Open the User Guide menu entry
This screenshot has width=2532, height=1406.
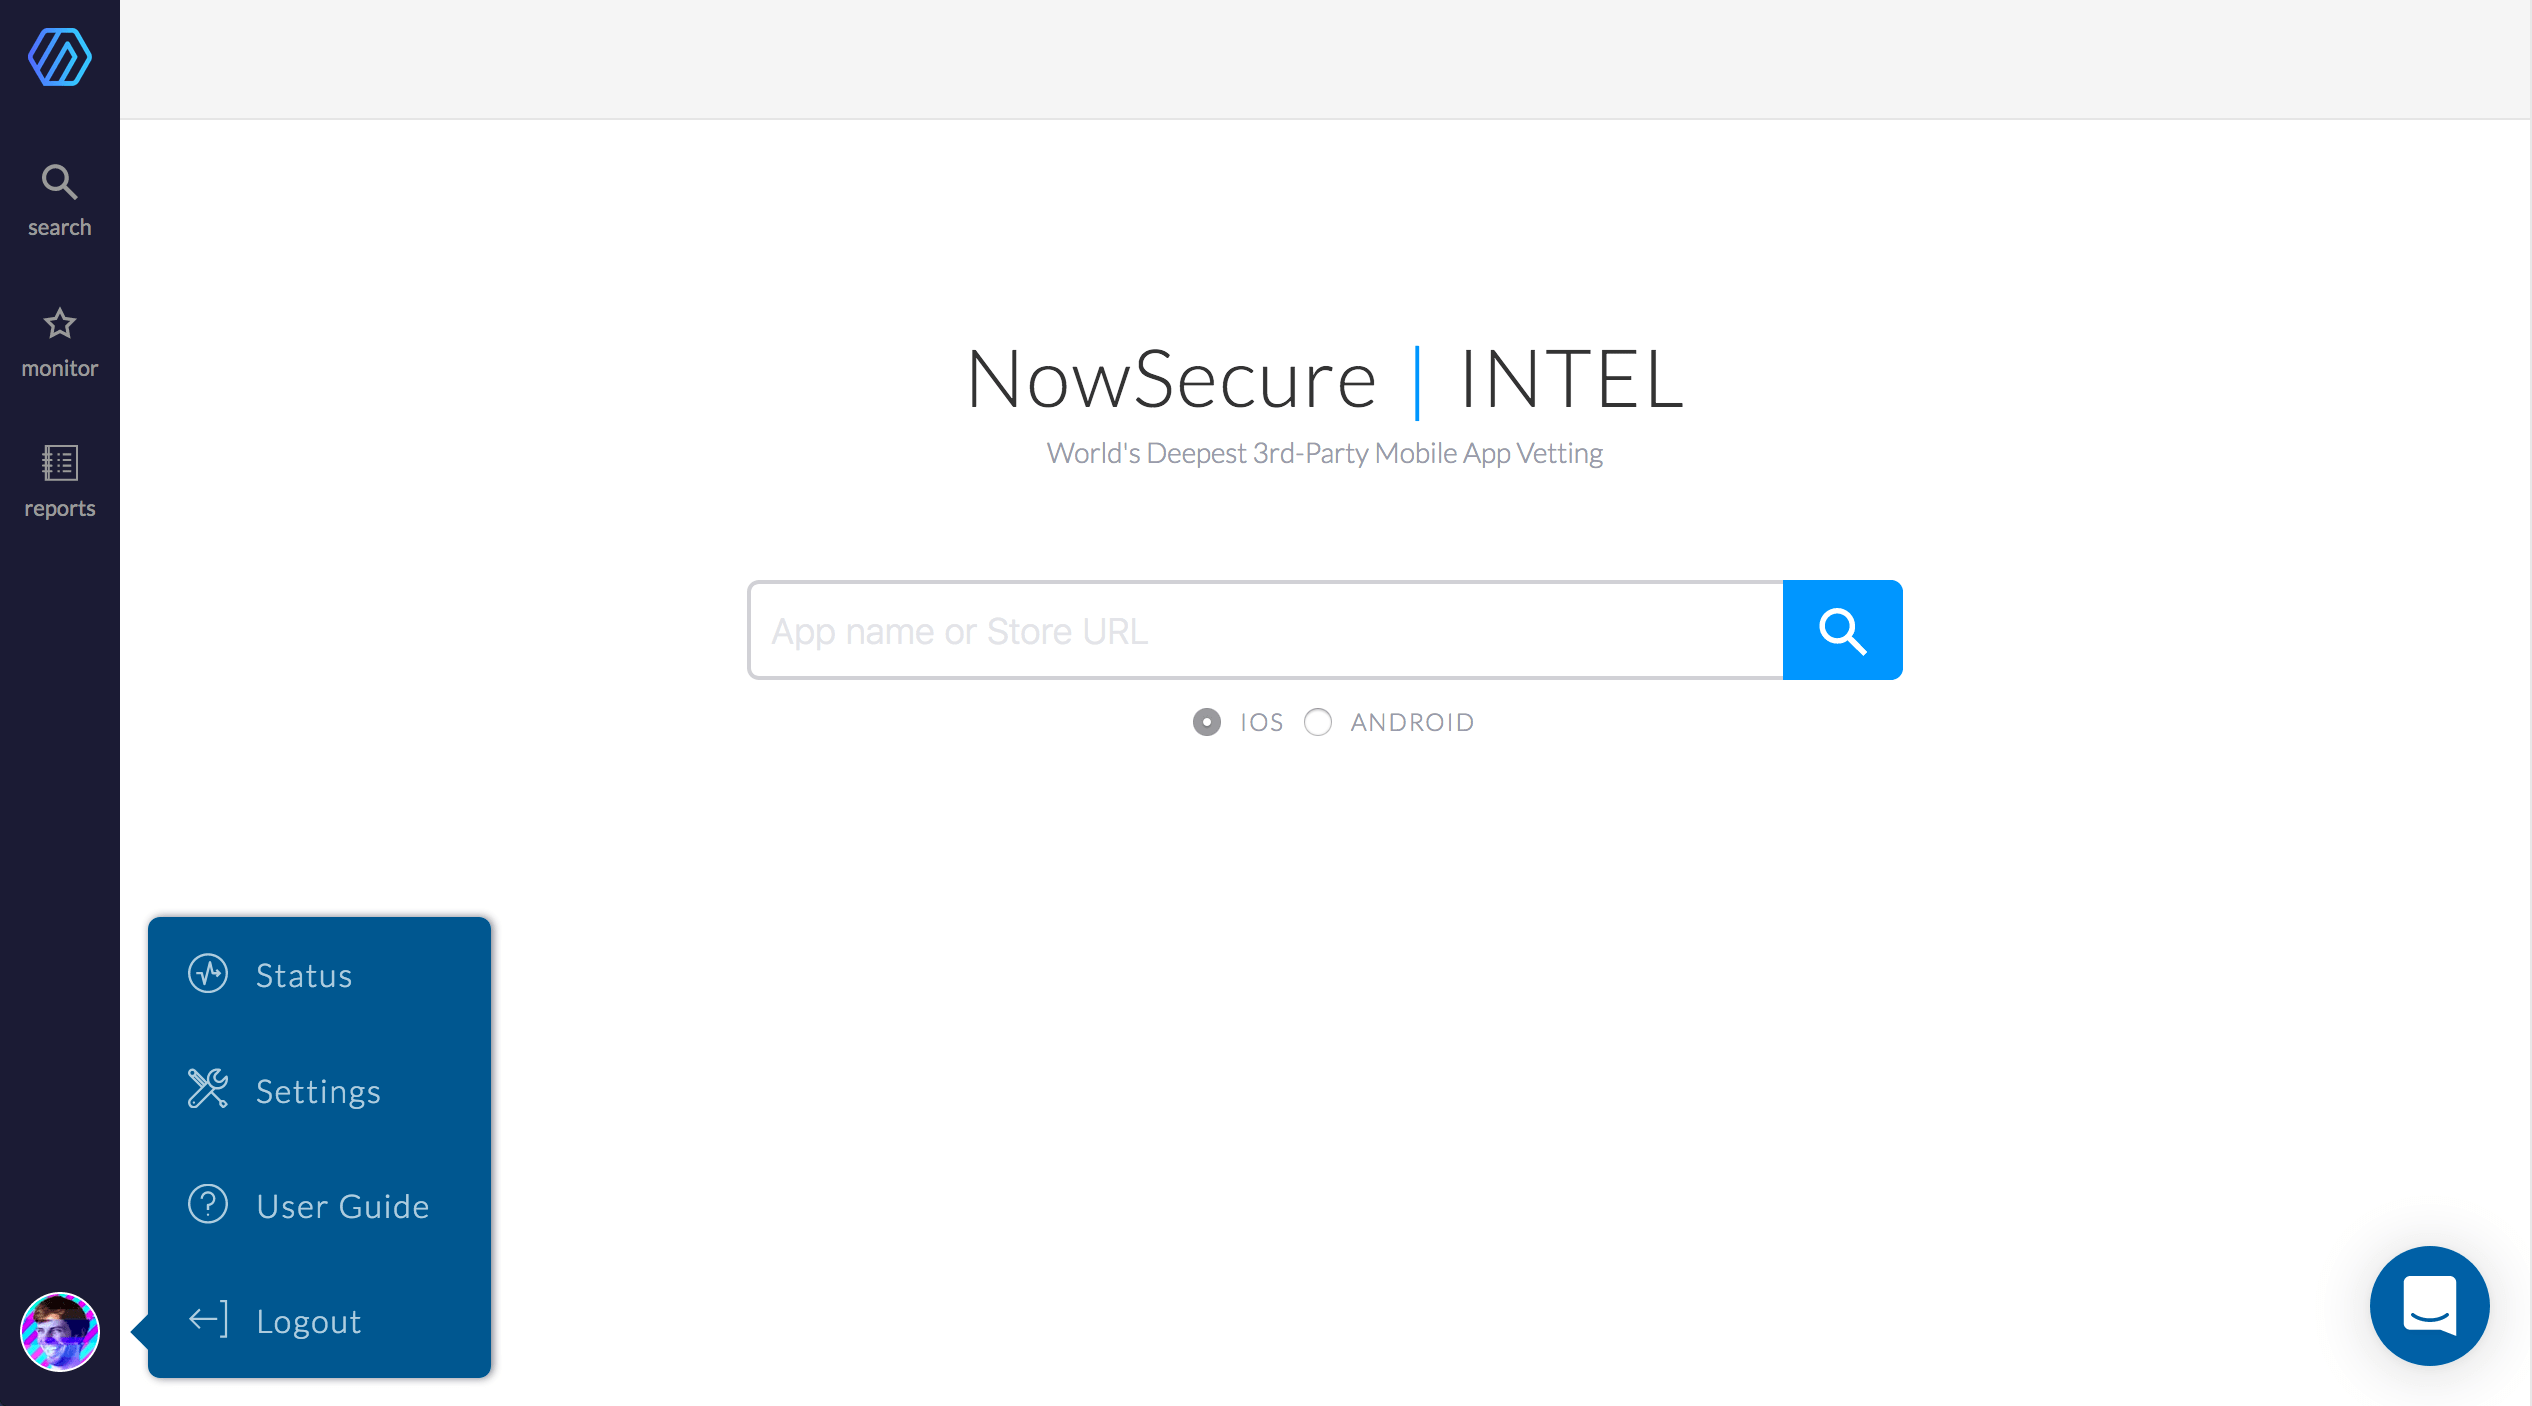(341, 1206)
